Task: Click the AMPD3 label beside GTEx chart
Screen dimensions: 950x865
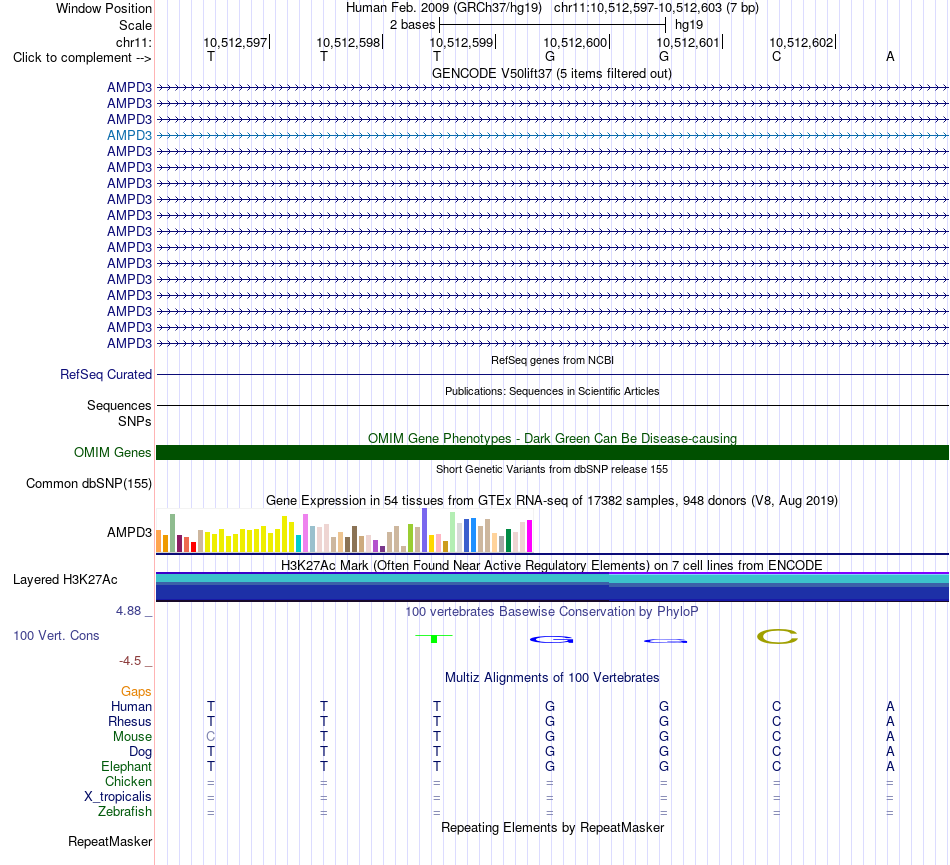Action: click(129, 532)
